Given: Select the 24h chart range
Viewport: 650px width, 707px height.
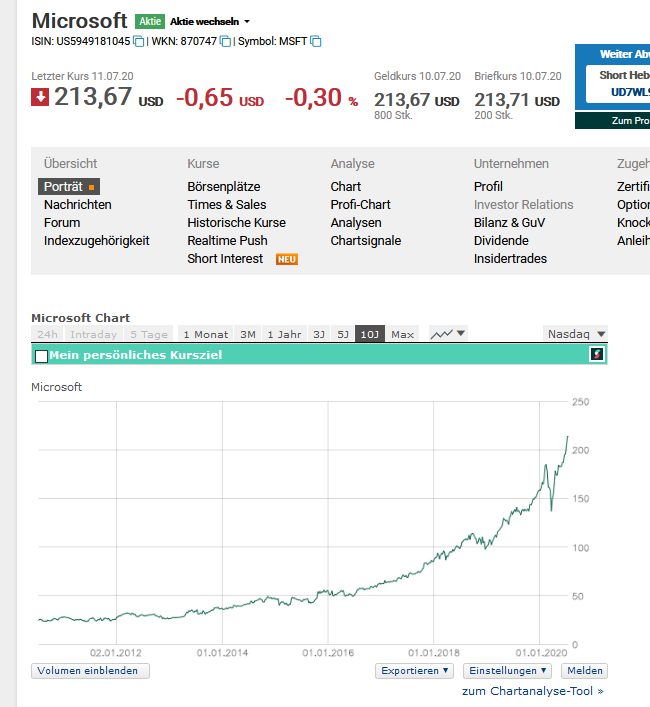Looking at the screenshot, I should pos(47,334).
